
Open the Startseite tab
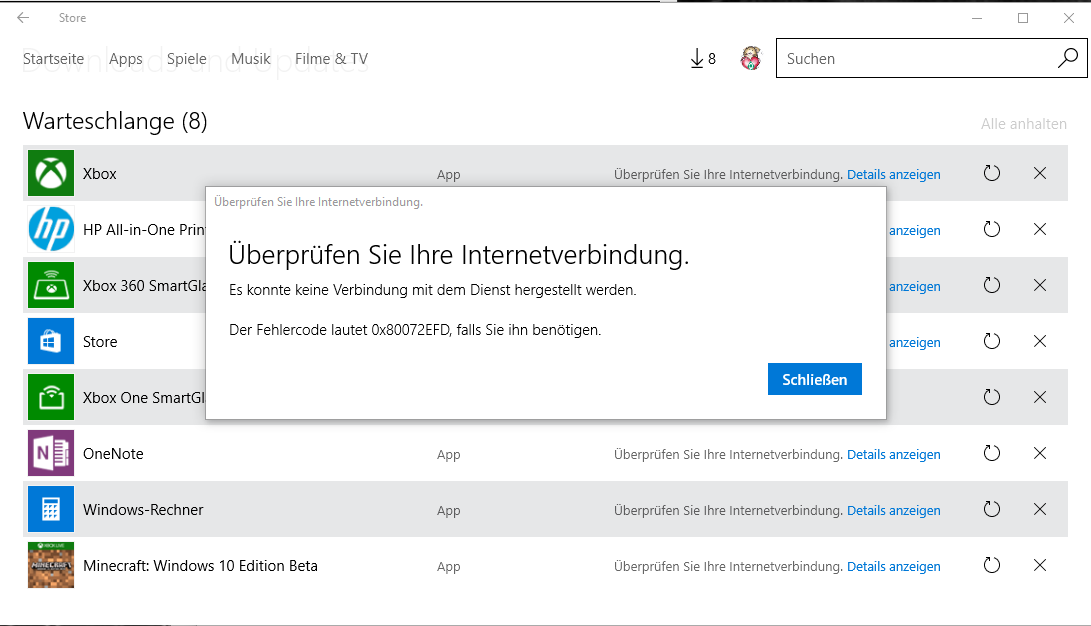point(54,59)
